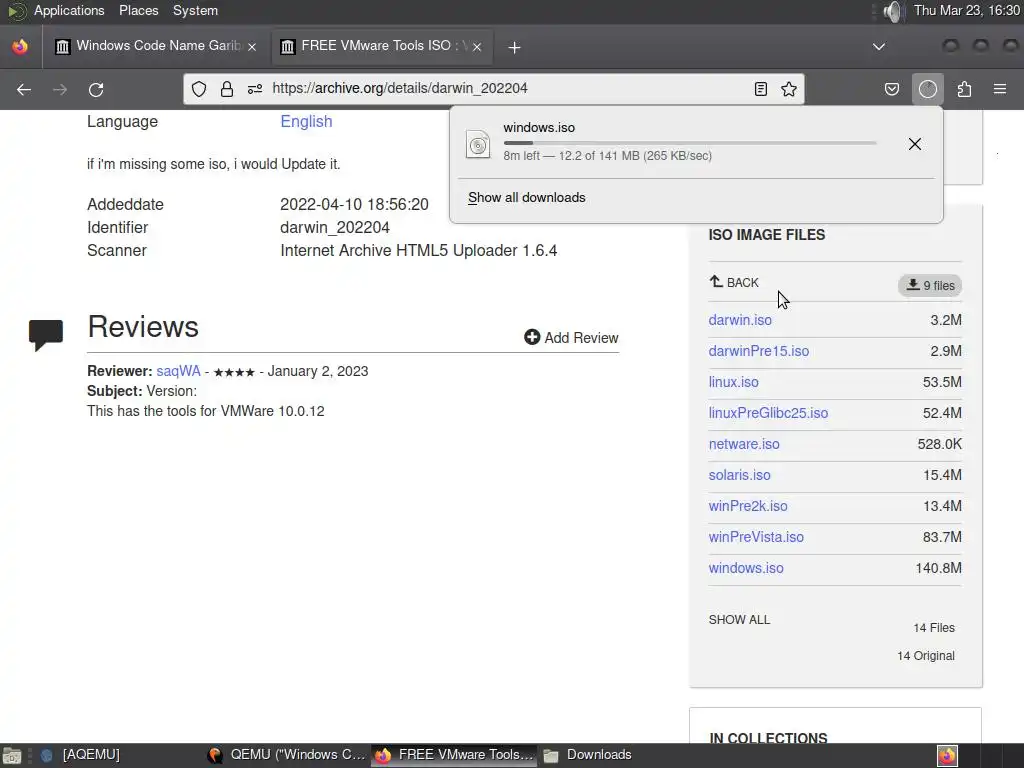Open the System menu

click(195, 10)
